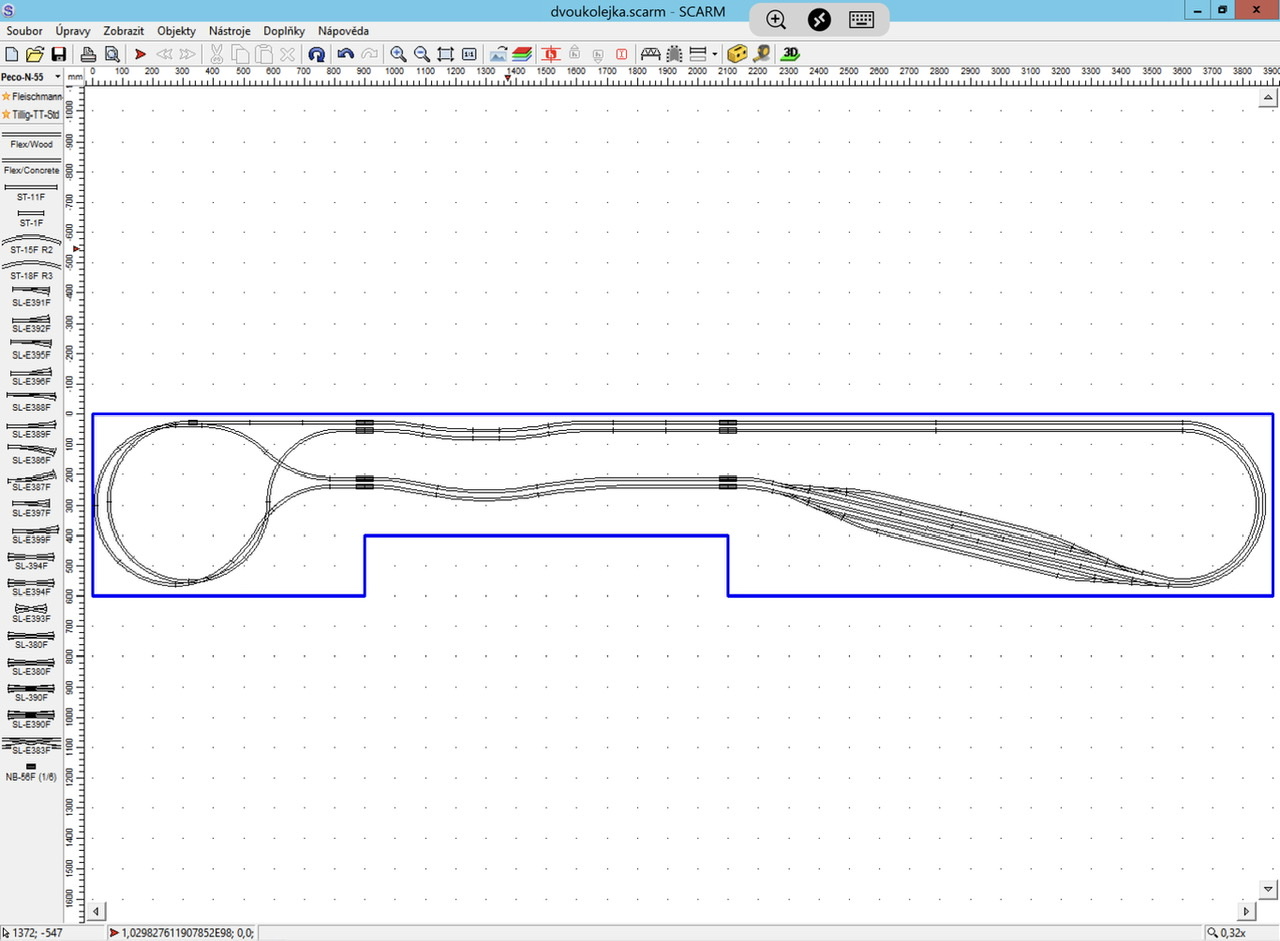The width and height of the screenshot is (1280, 941).
Task: Toggle the 1:1 zoom button
Action: (x=469, y=54)
